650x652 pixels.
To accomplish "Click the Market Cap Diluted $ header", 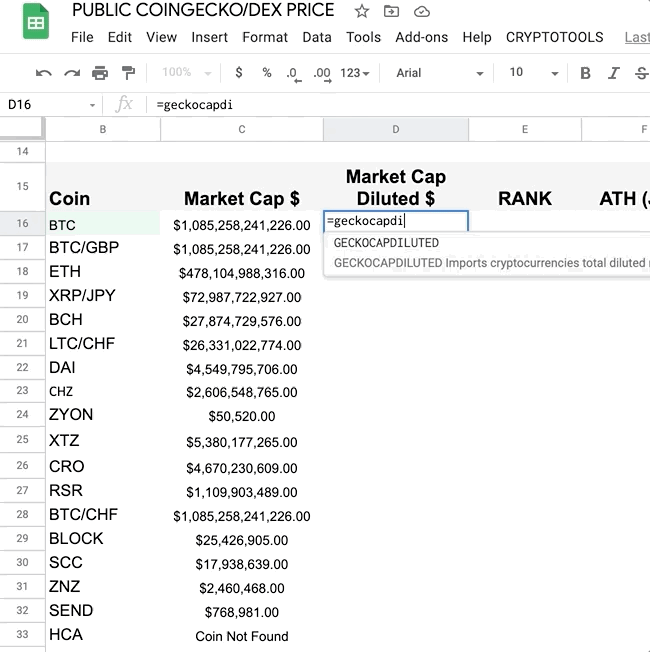I will point(396,187).
